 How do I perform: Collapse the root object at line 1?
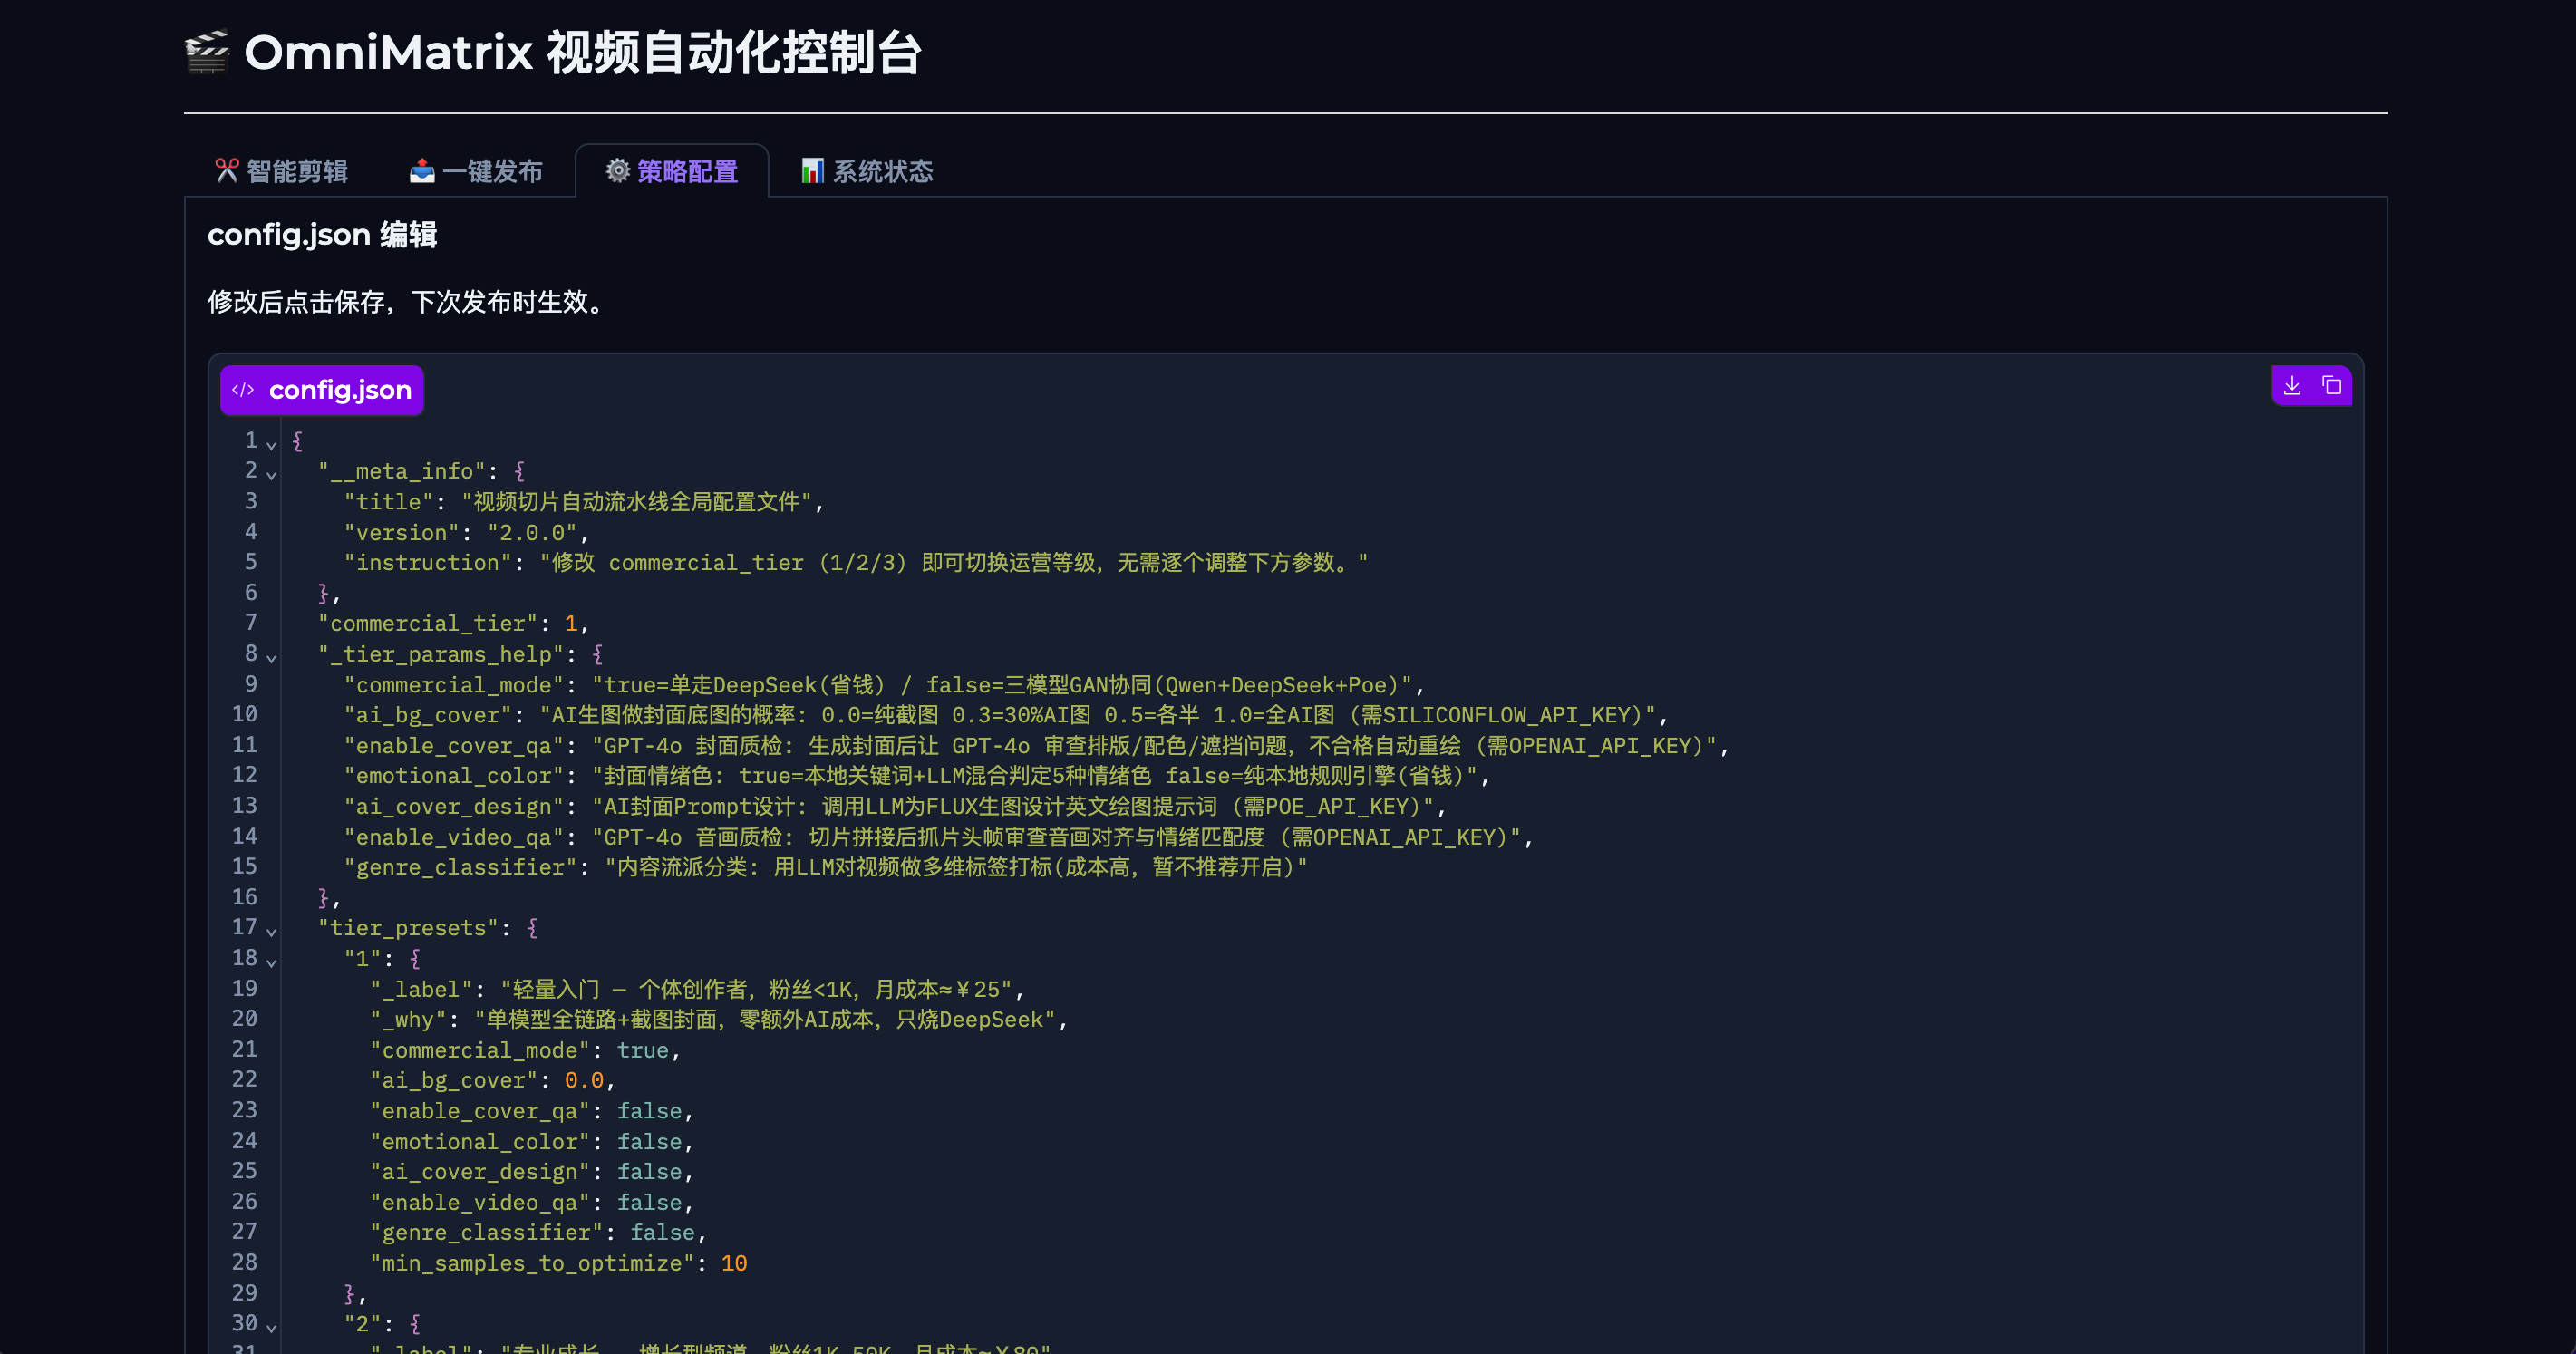(271, 444)
